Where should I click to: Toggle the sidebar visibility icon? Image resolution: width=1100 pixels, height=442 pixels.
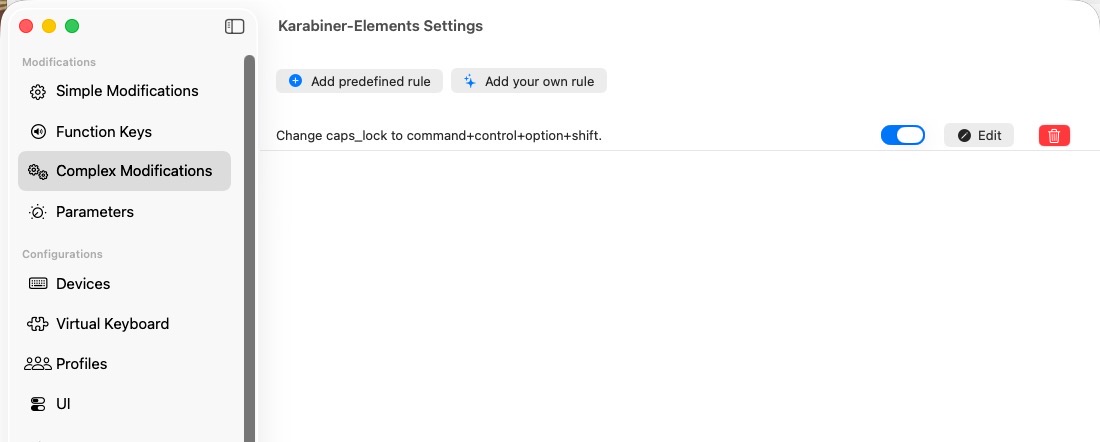coord(235,27)
